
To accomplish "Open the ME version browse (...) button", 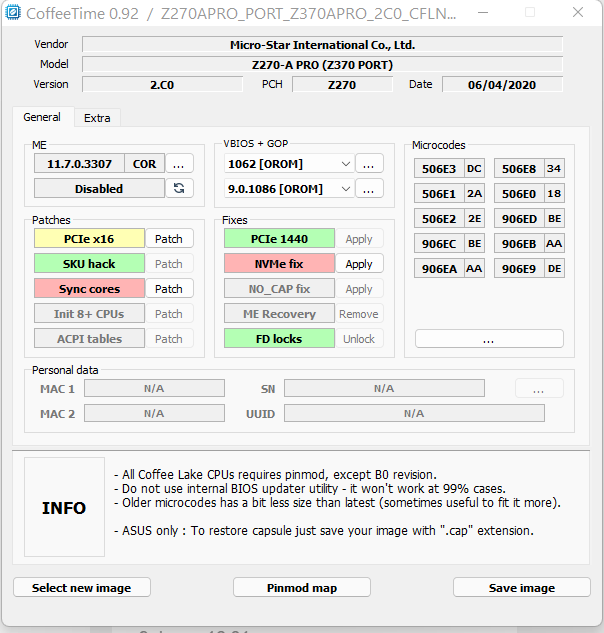I will tap(179, 163).
